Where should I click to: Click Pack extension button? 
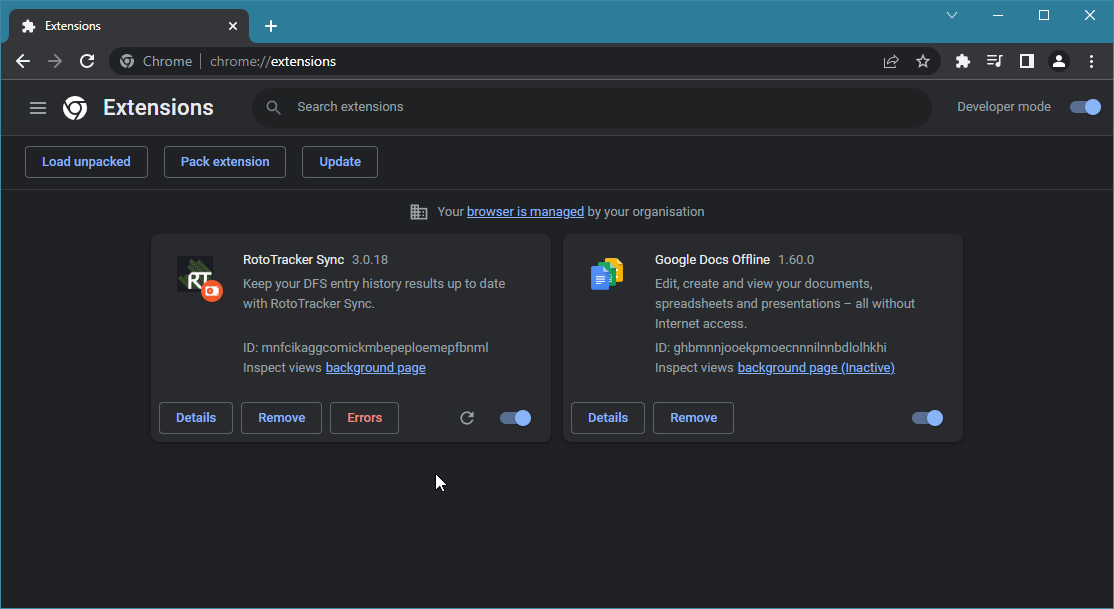point(225,162)
